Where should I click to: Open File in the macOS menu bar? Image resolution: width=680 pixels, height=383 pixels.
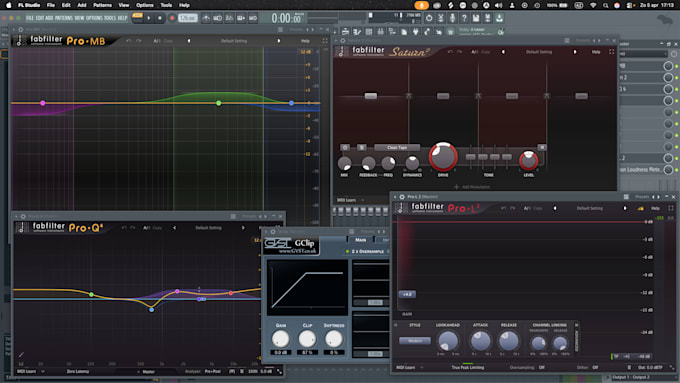51,5
